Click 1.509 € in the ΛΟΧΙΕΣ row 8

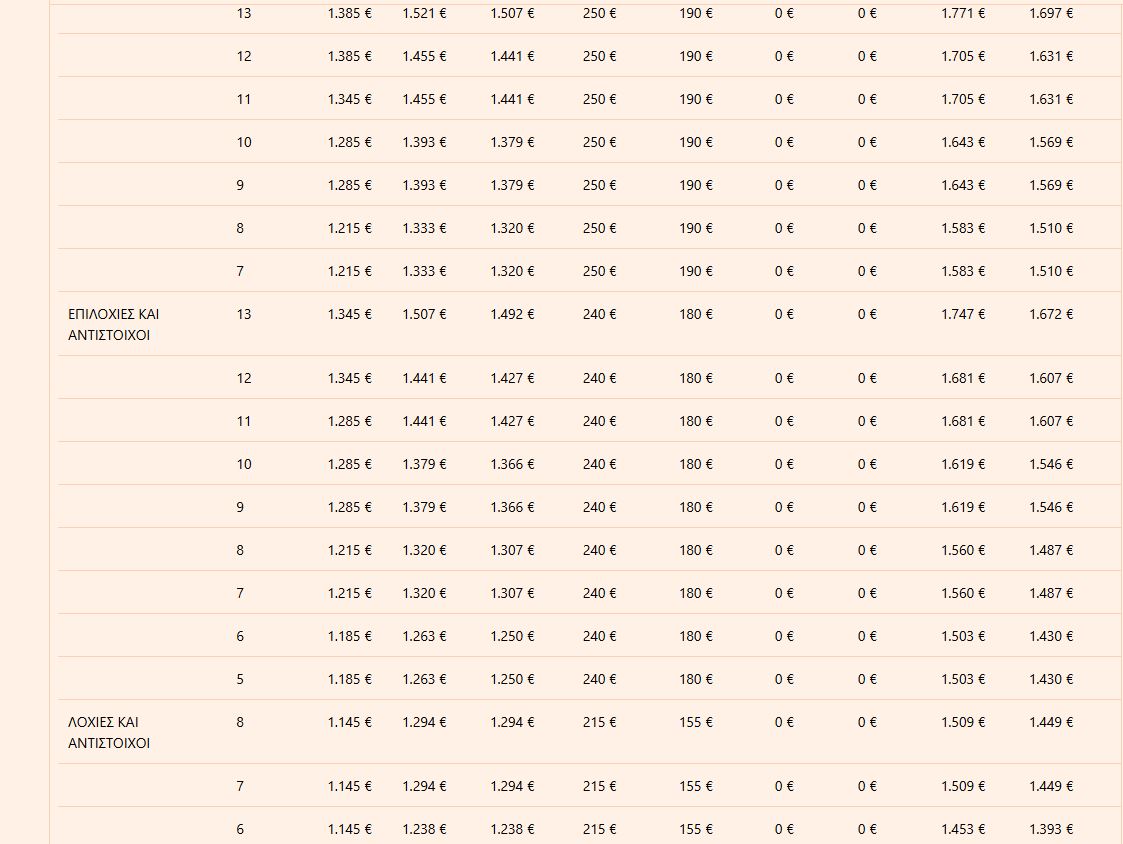click(962, 722)
